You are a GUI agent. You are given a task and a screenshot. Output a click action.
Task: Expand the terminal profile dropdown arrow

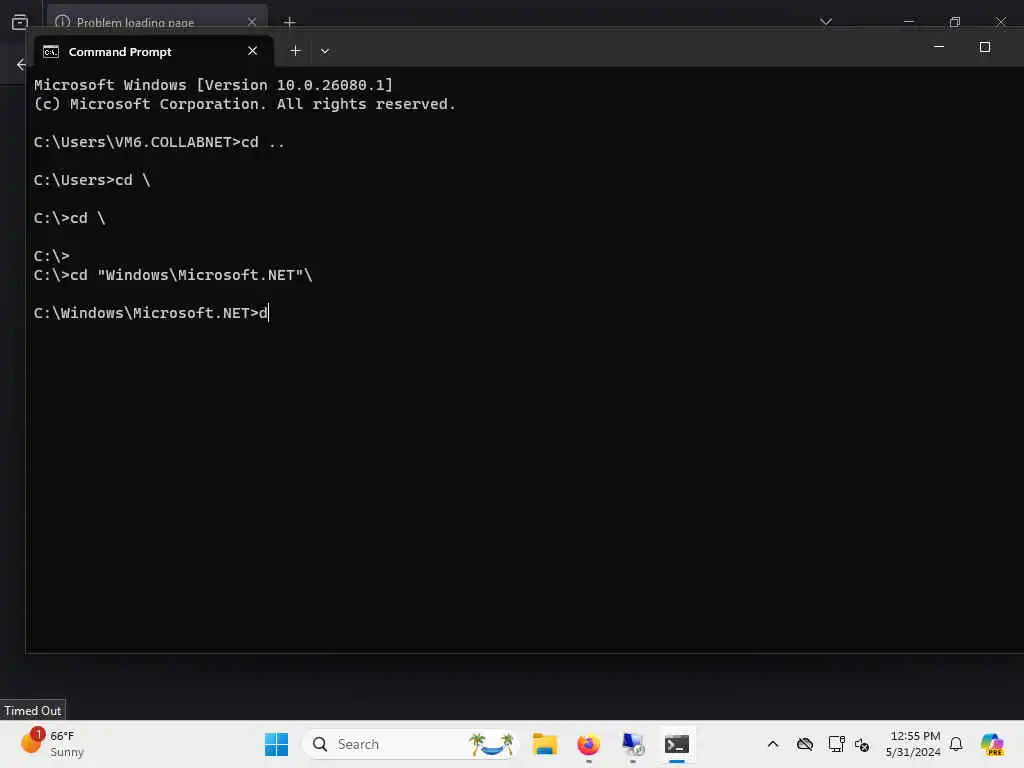point(325,51)
